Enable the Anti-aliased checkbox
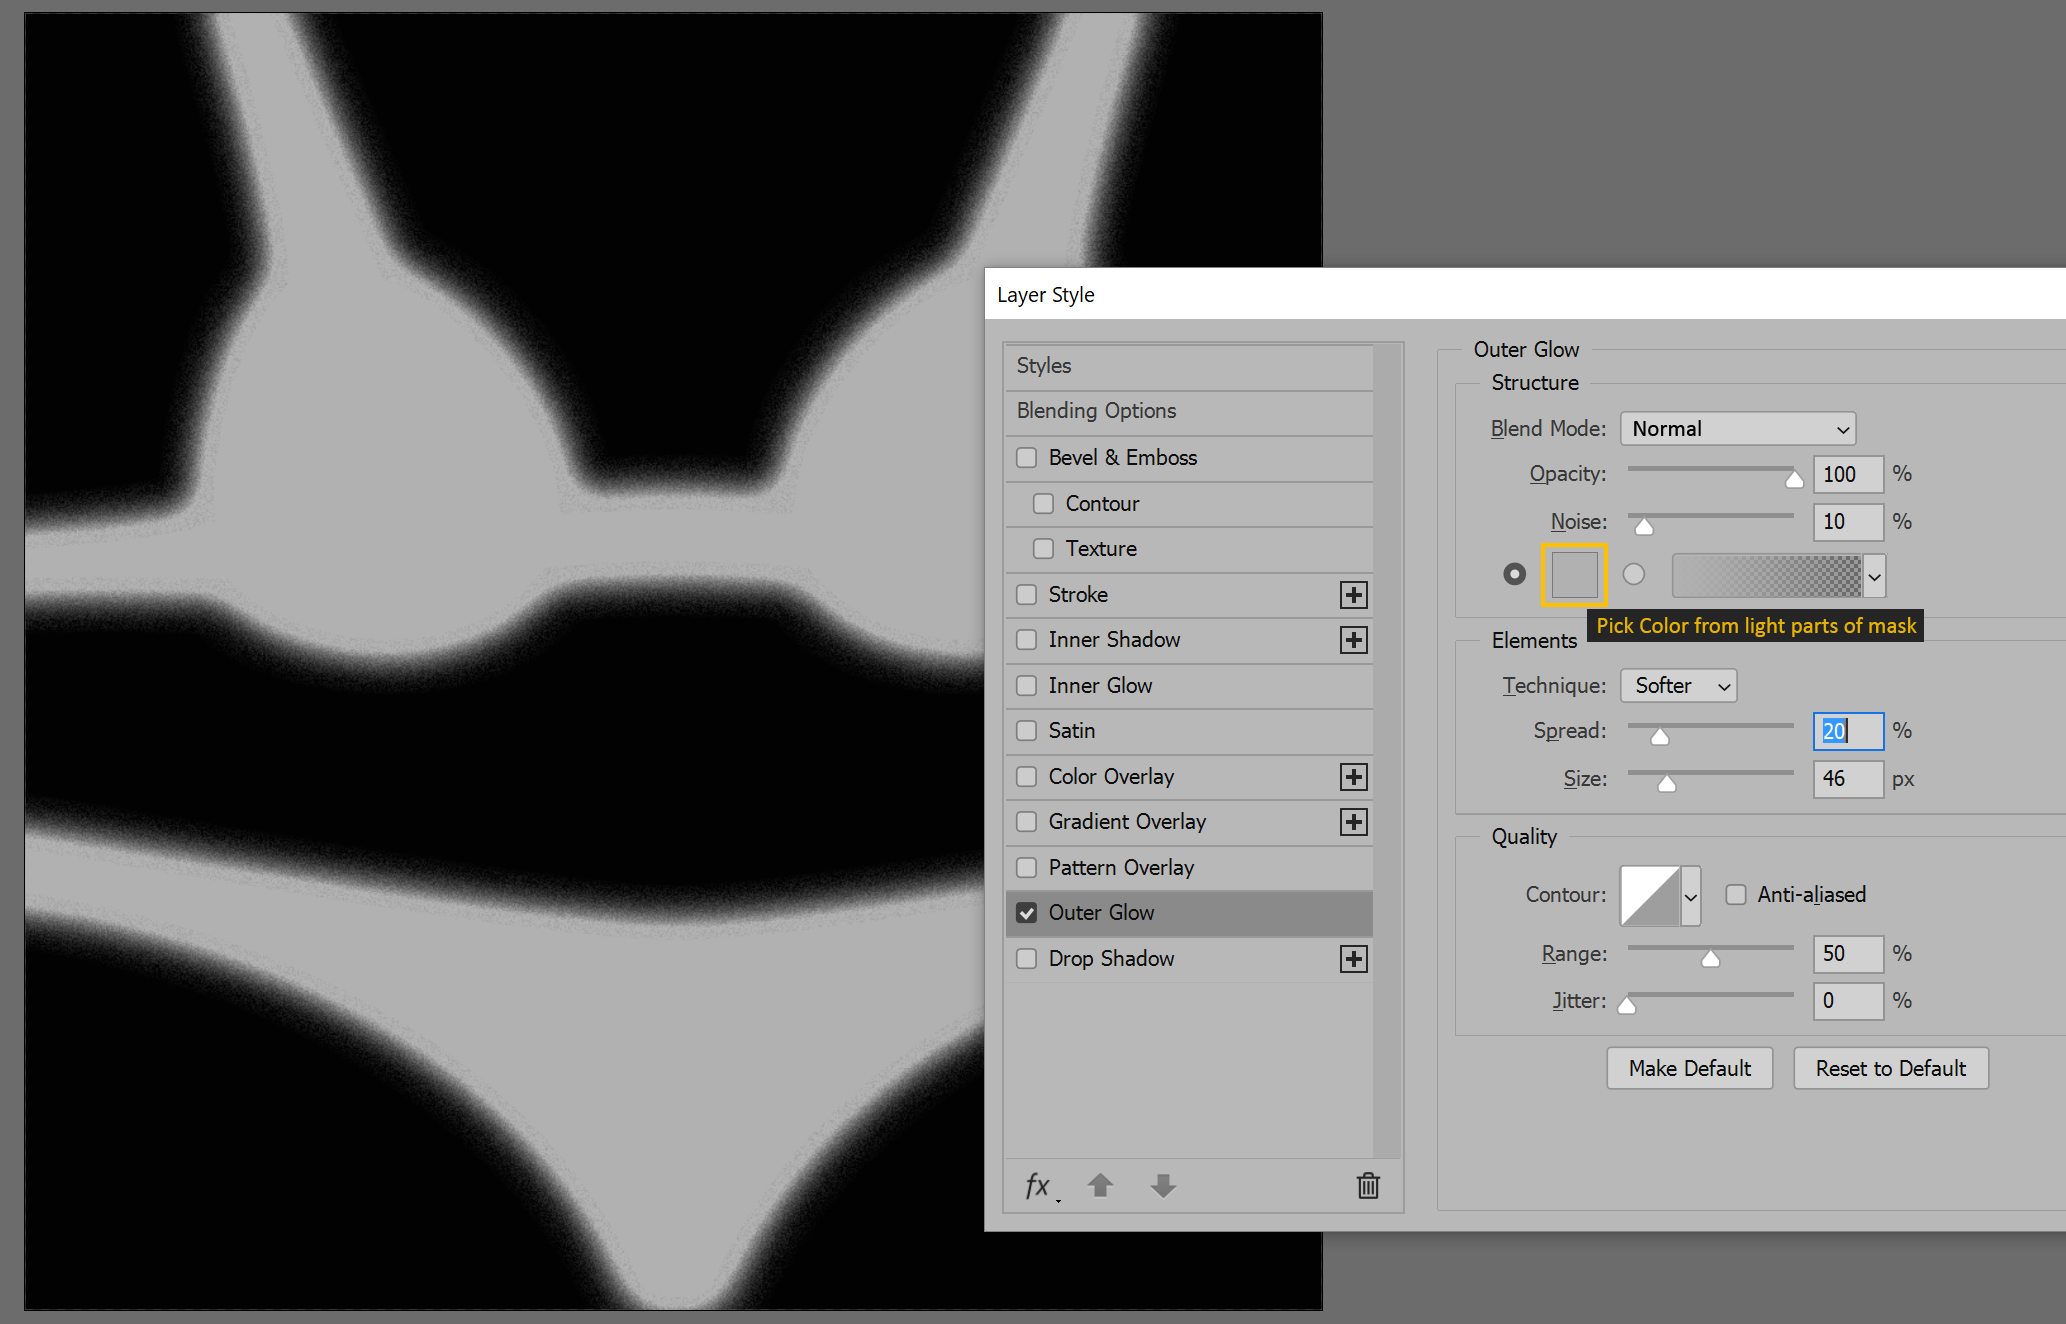This screenshot has height=1324, width=2066. pyautogui.click(x=1736, y=894)
